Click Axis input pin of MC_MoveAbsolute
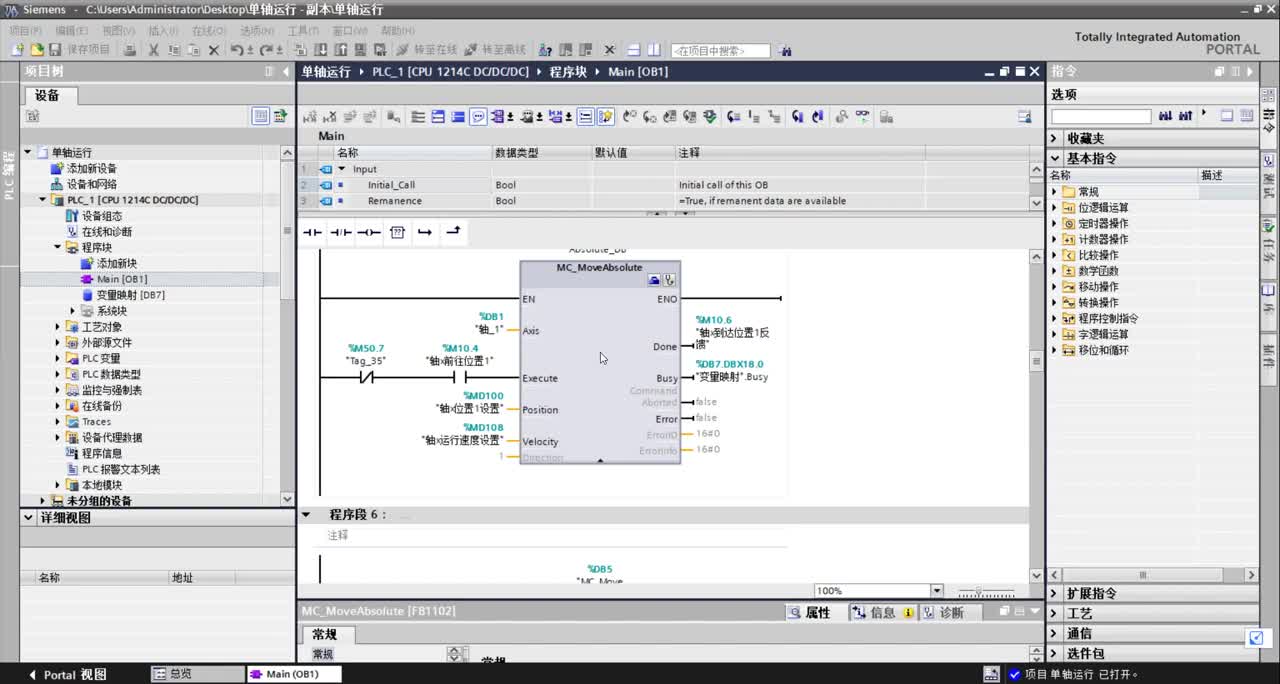1280x684 pixels. click(x=531, y=331)
